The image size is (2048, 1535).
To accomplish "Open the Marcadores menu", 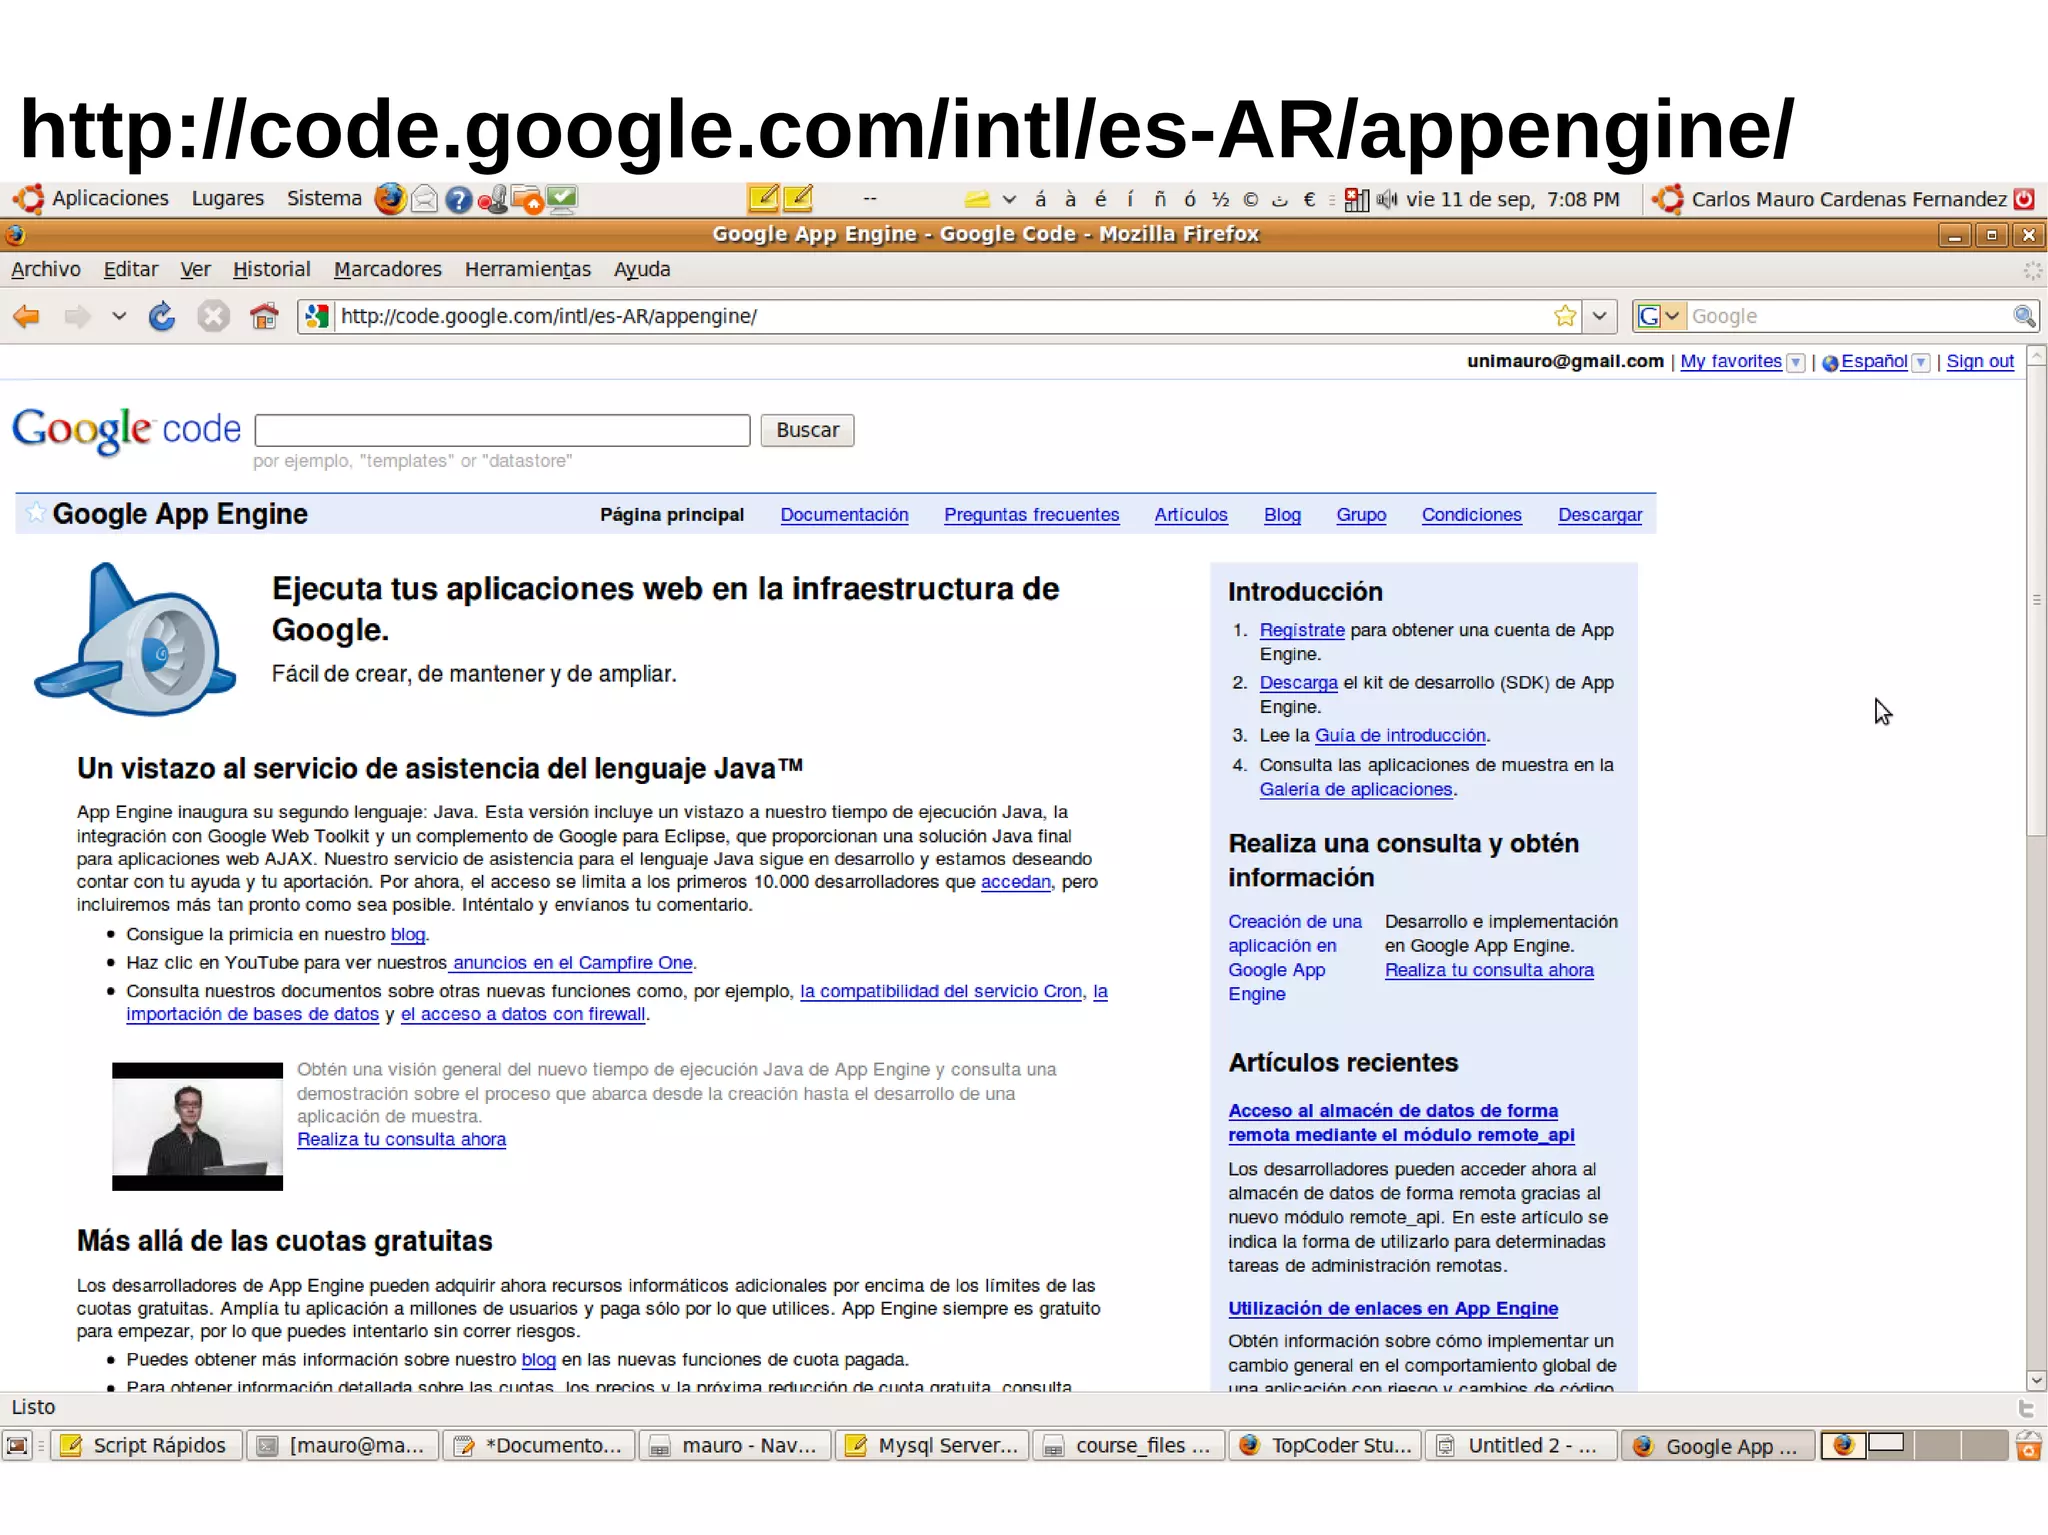I will click(388, 269).
